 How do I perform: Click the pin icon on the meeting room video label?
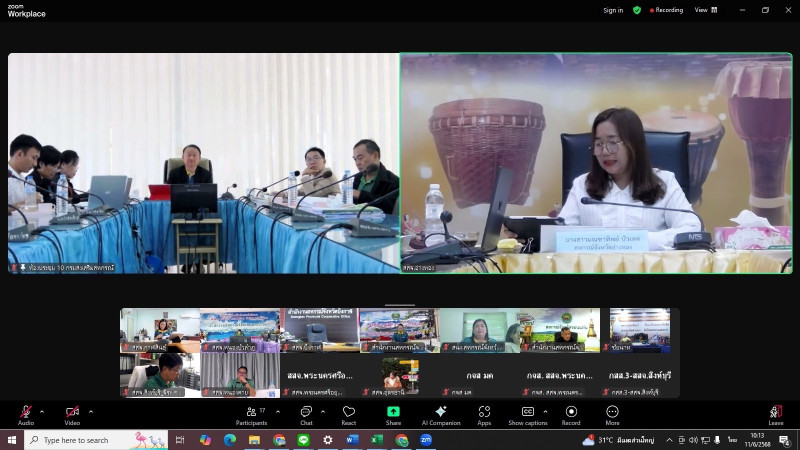point(22,267)
